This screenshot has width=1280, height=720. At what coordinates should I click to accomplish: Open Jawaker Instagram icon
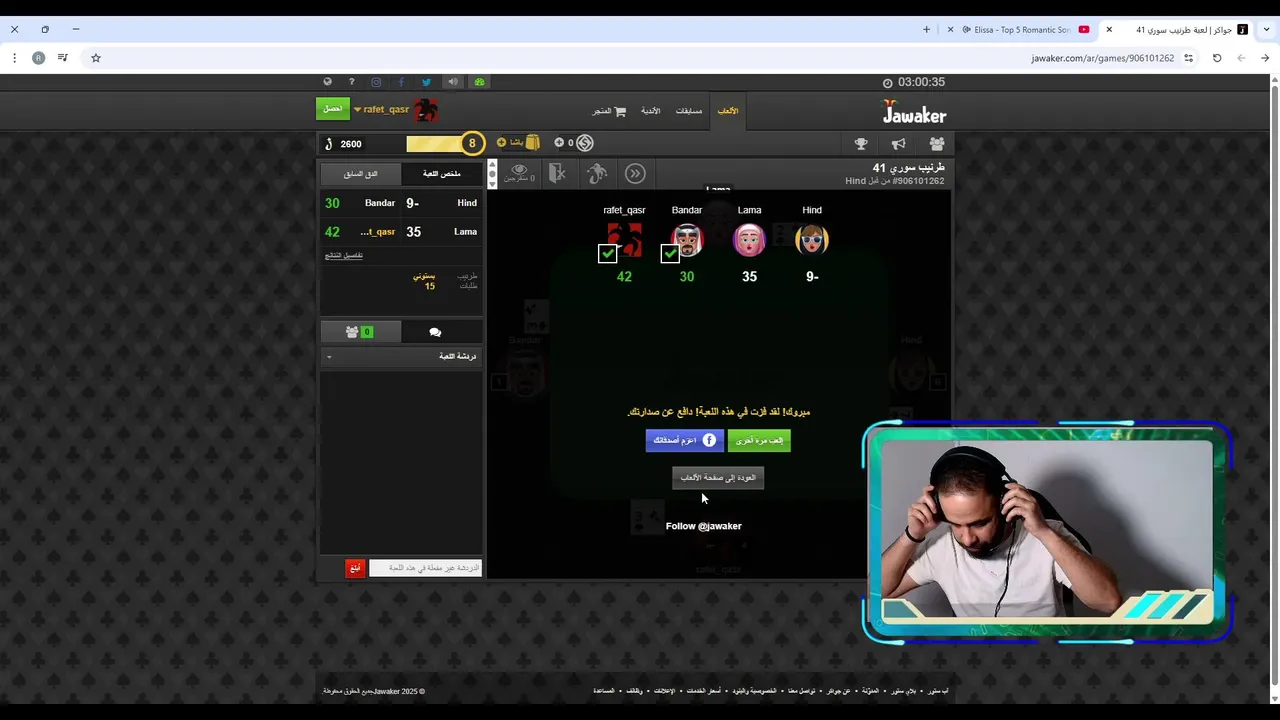click(x=376, y=82)
